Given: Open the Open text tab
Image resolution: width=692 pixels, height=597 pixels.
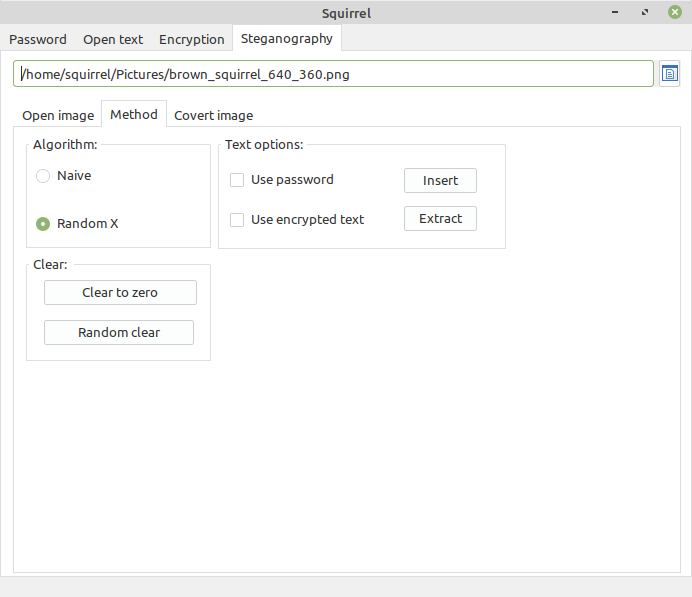Looking at the screenshot, I should (x=113, y=40).
